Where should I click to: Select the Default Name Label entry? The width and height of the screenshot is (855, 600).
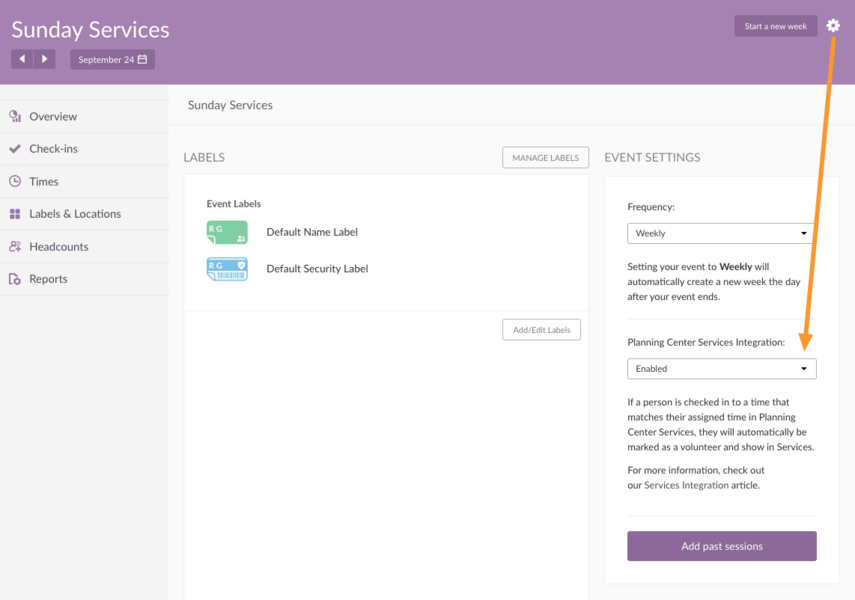tap(310, 231)
